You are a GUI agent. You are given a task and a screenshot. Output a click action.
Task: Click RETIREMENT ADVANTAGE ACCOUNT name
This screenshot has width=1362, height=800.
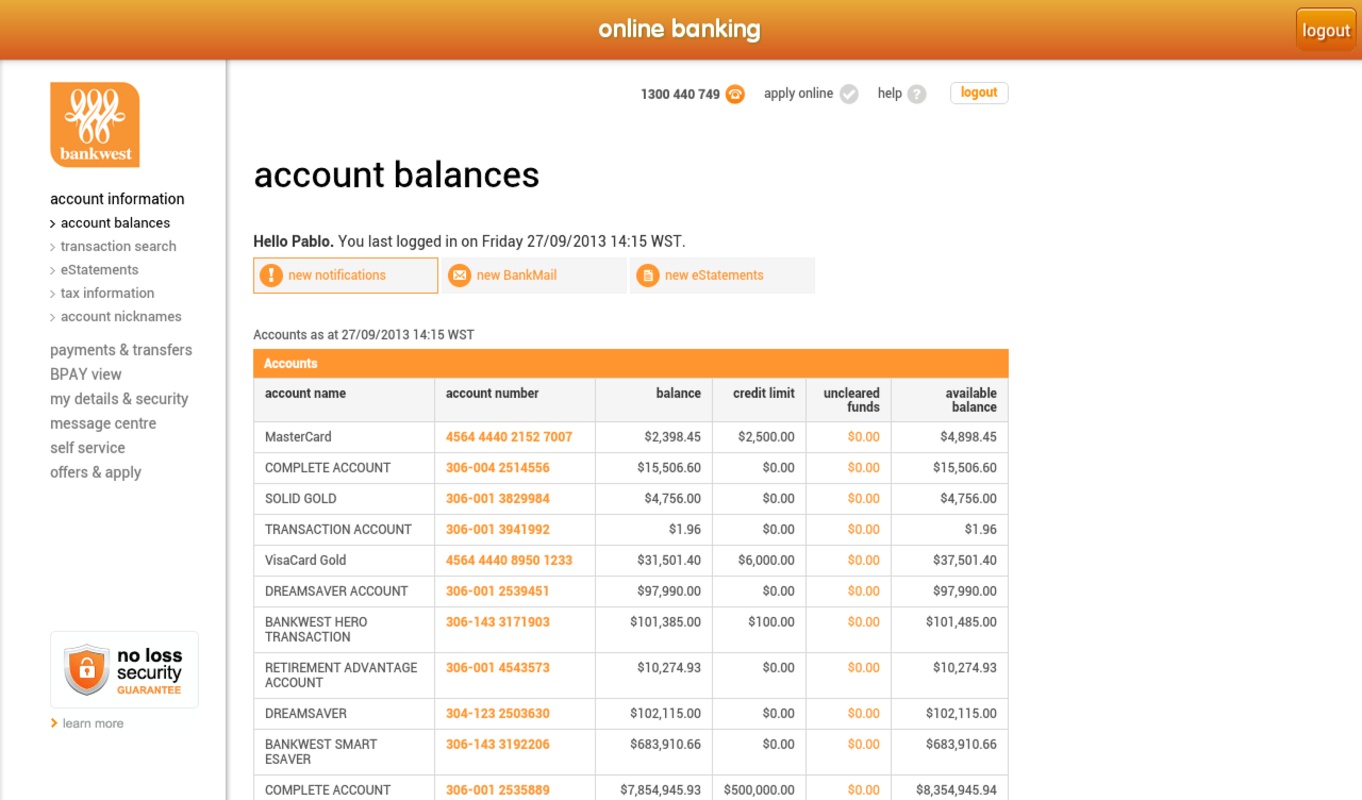[x=341, y=676]
